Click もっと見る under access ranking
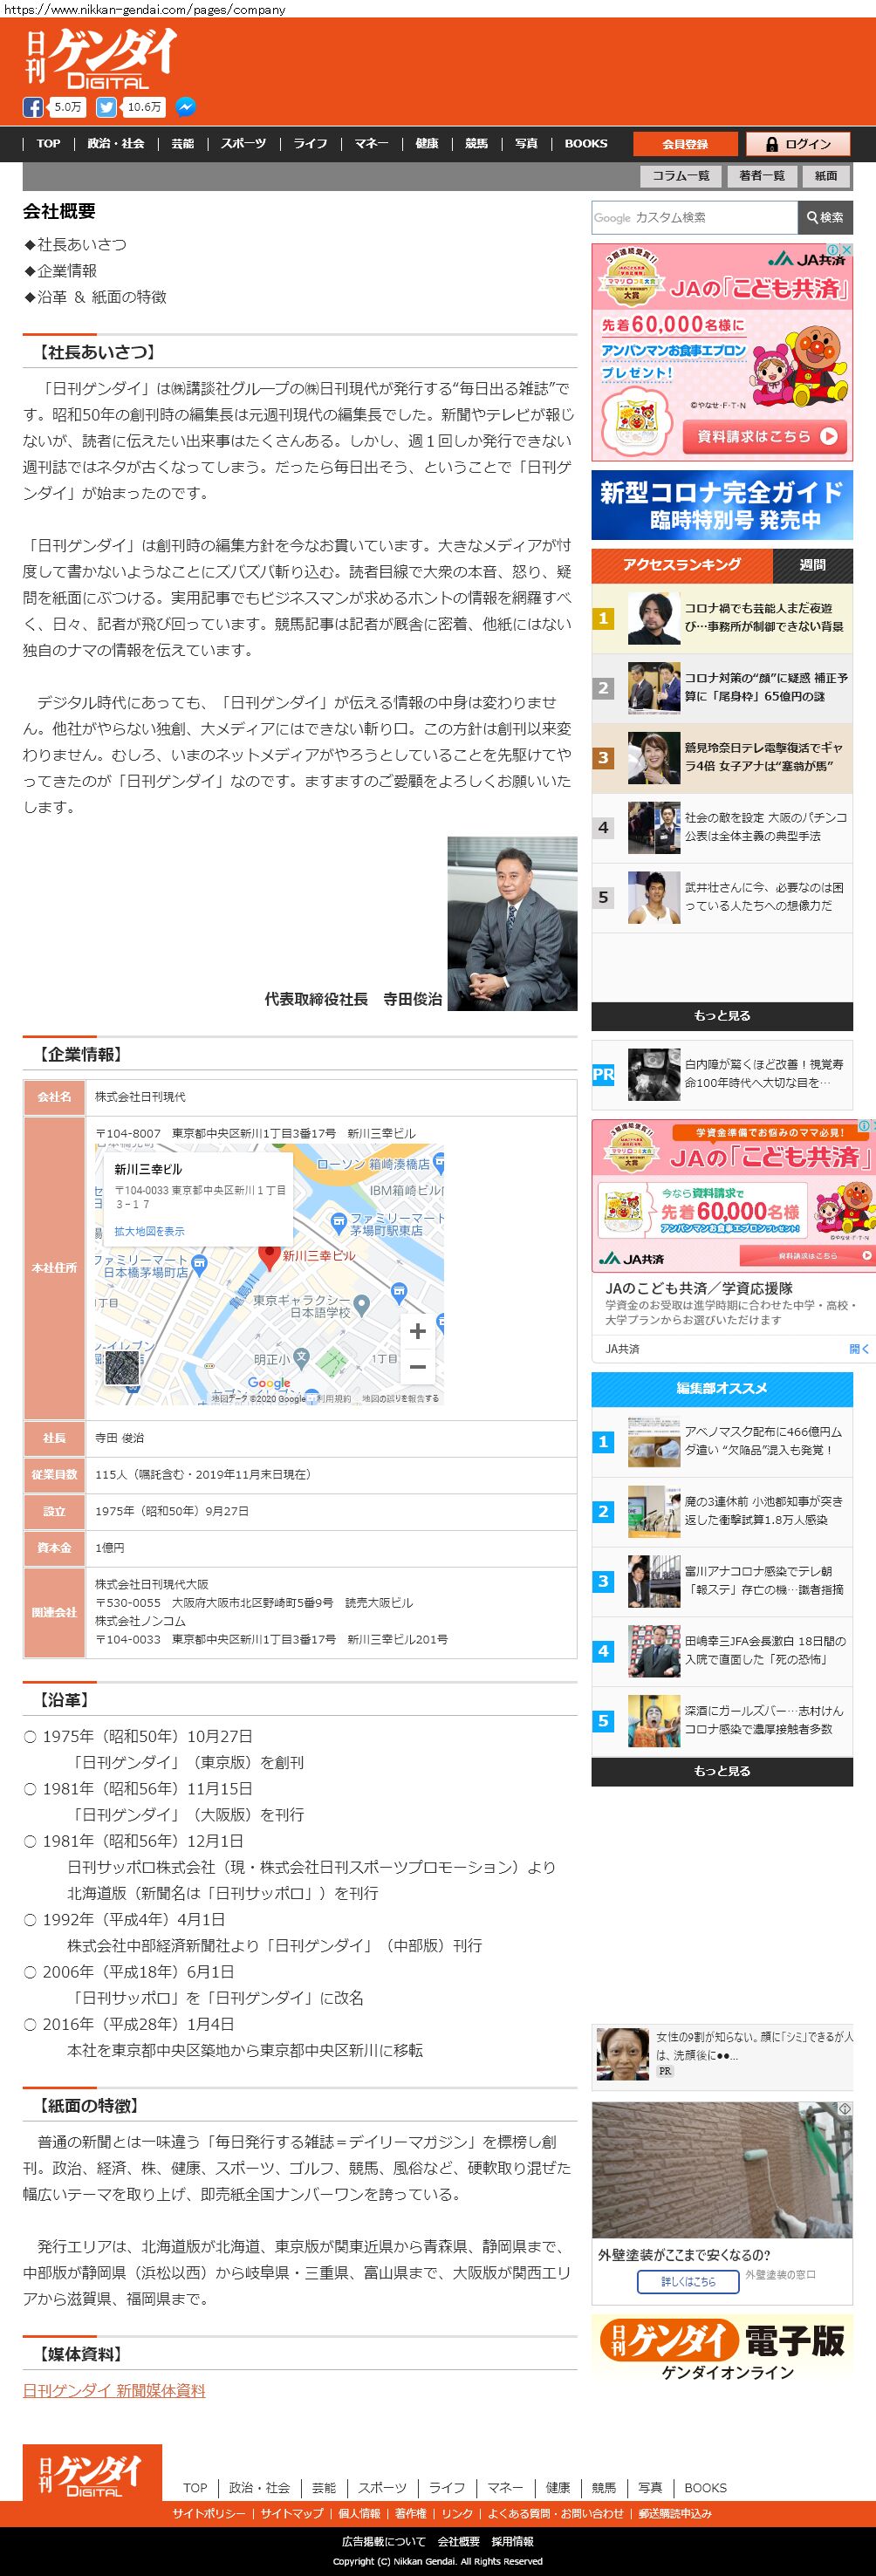 722,1016
